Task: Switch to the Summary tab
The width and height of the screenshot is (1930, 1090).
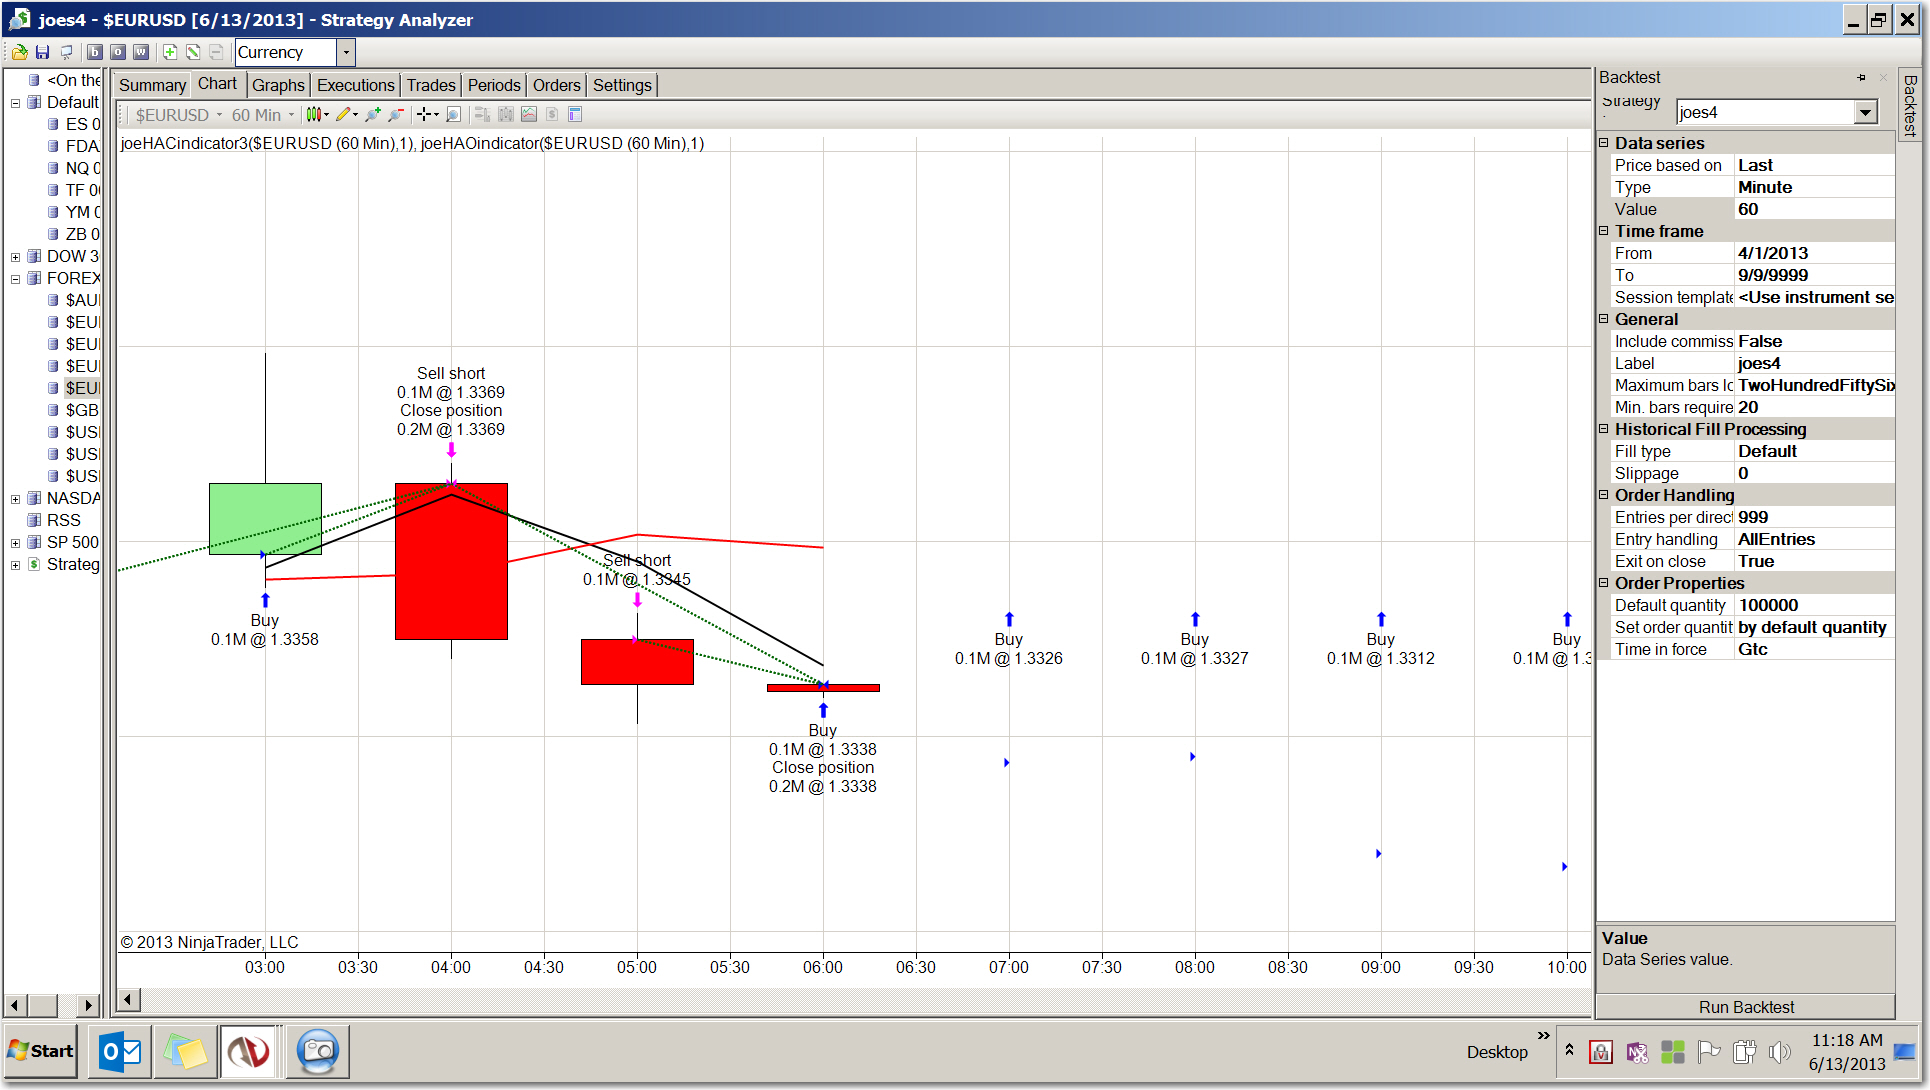Action: pos(152,85)
